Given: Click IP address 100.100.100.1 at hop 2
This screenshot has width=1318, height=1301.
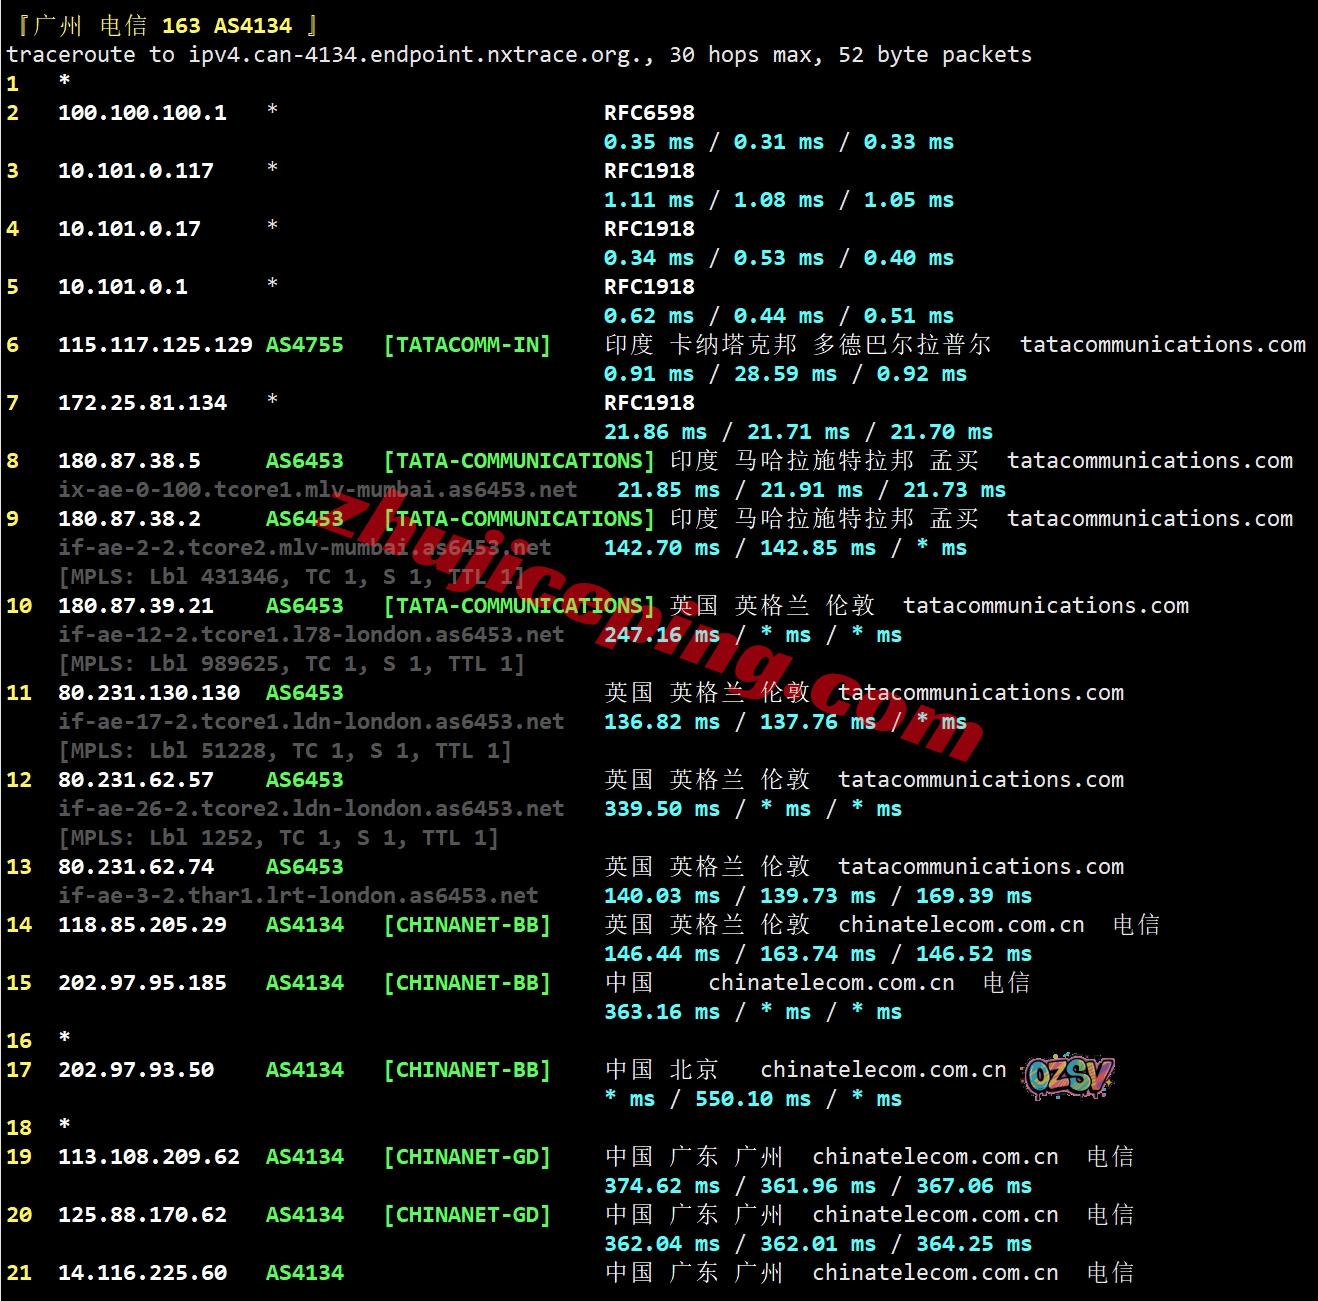Looking at the screenshot, I should pyautogui.click(x=142, y=113).
